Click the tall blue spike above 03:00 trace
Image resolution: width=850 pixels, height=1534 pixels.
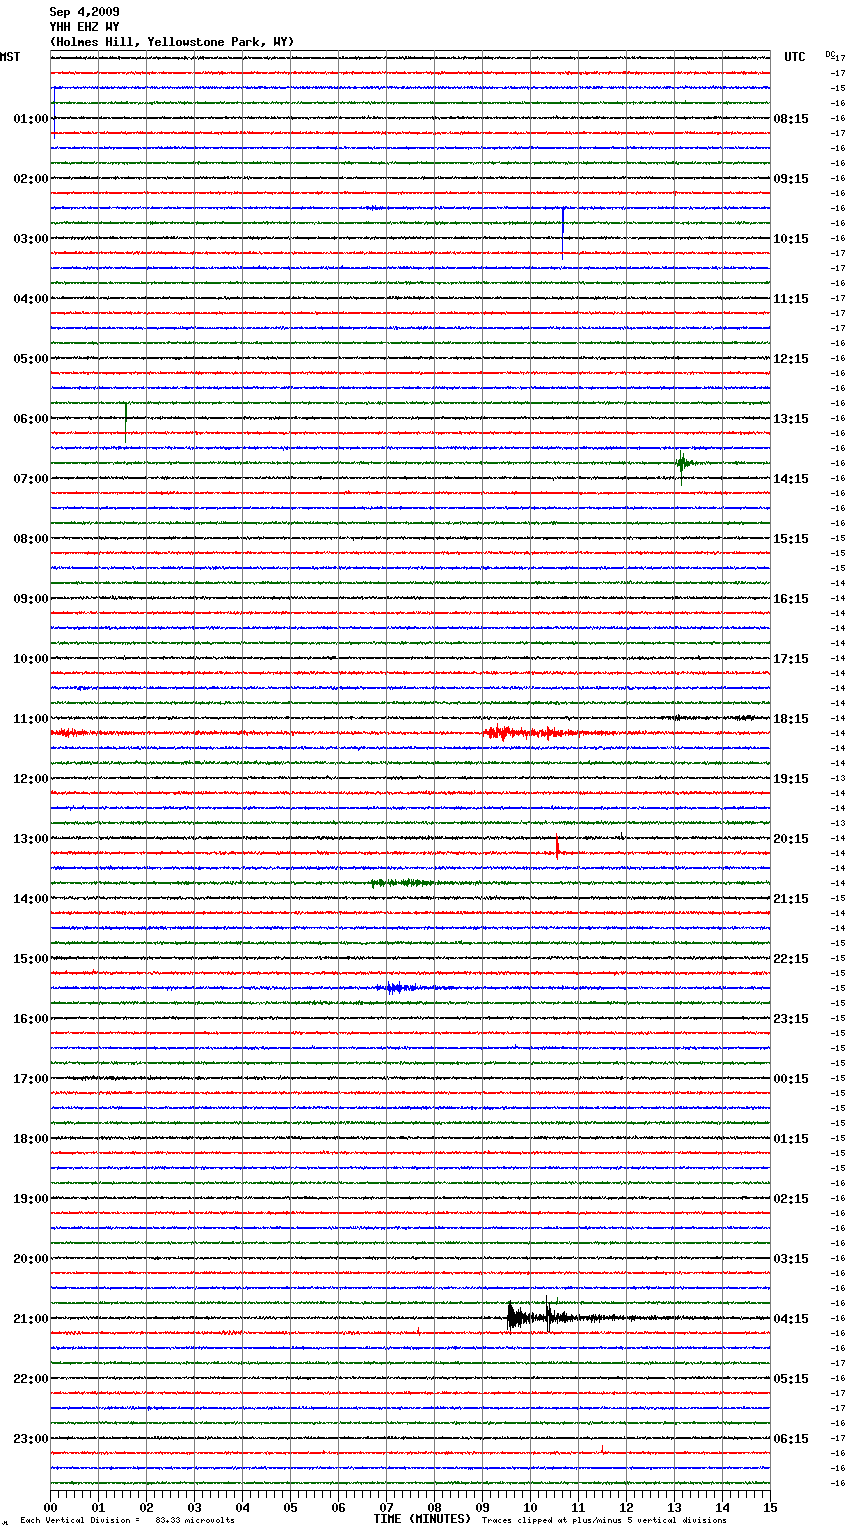point(563,232)
